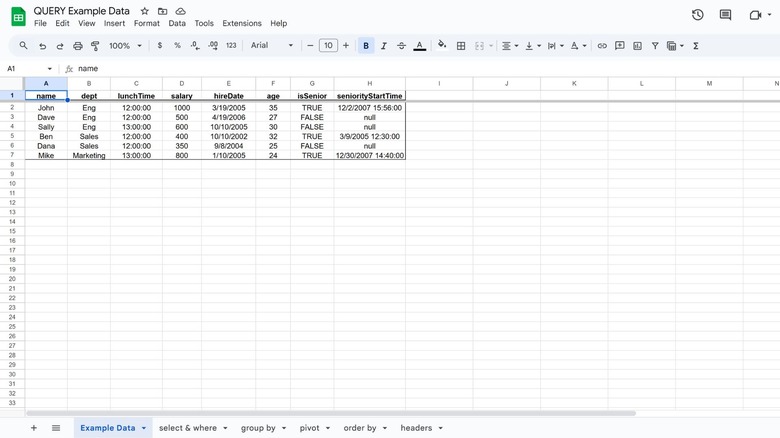Click the print icon
Image resolution: width=780 pixels, height=438 pixels.
78,46
